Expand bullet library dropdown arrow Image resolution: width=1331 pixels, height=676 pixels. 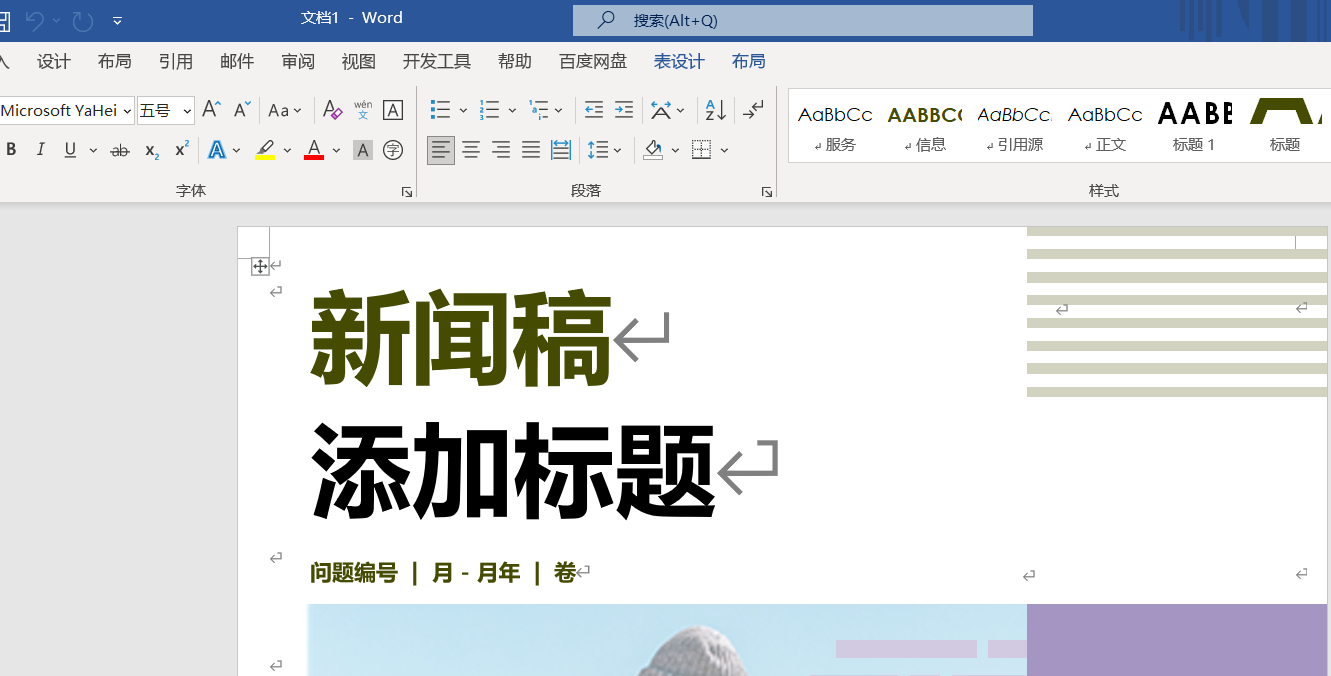(x=463, y=111)
